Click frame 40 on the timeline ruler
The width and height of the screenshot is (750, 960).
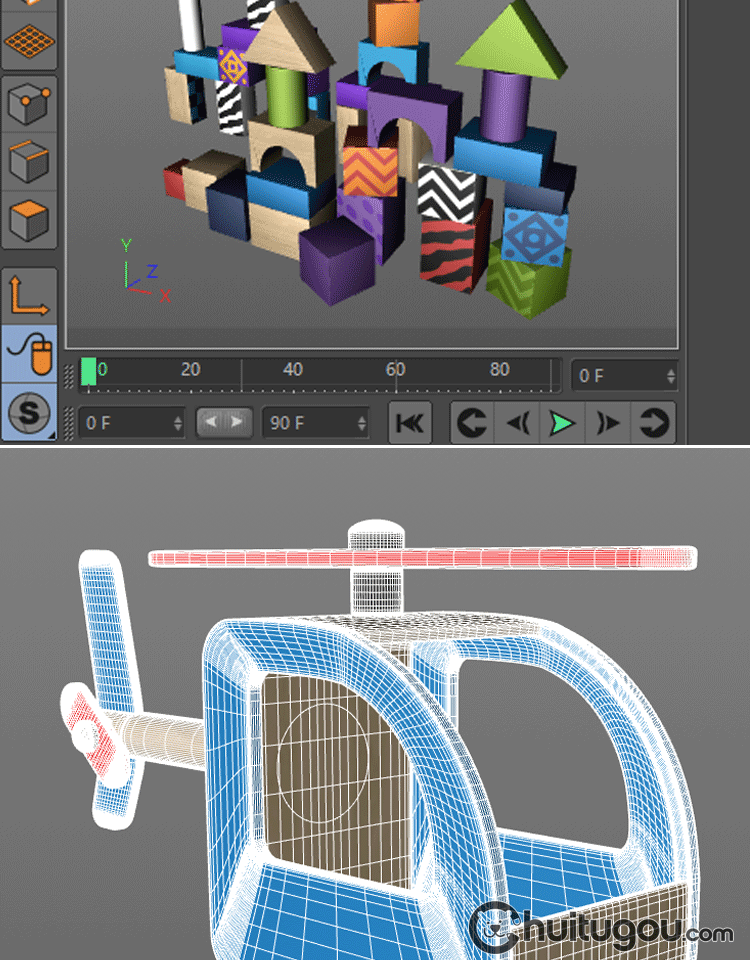point(293,370)
